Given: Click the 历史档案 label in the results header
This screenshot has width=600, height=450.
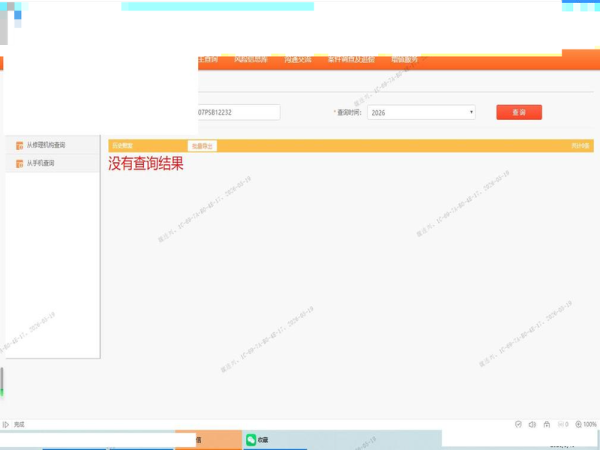Looking at the screenshot, I should tap(122, 146).
